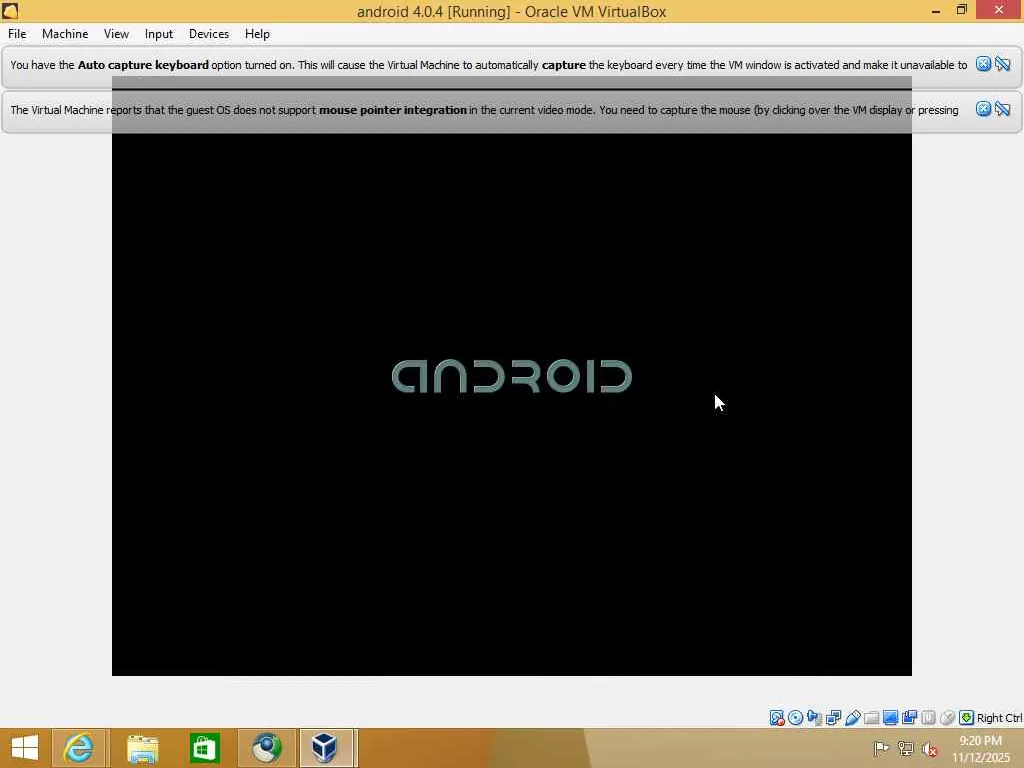Open the Windows Store taskbar icon
This screenshot has height=768, width=1024.
tap(204, 748)
